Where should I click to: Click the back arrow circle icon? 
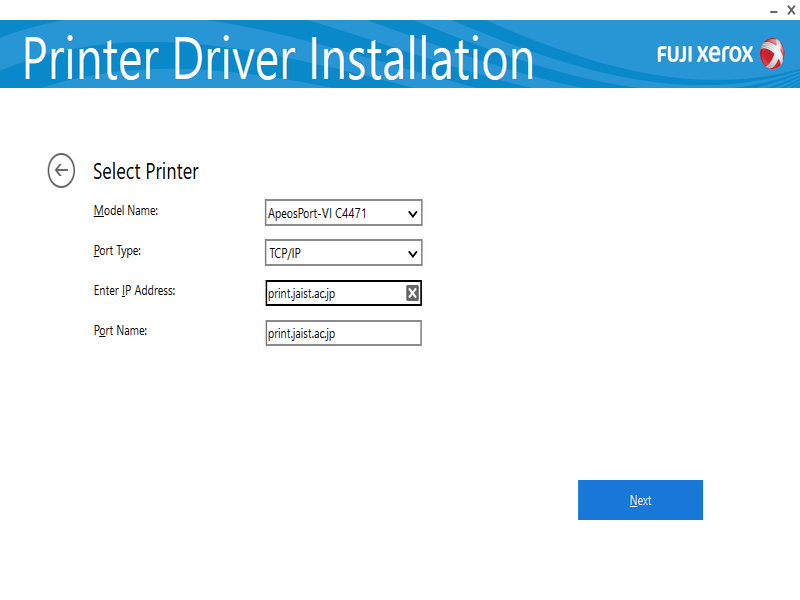pyautogui.click(x=61, y=170)
